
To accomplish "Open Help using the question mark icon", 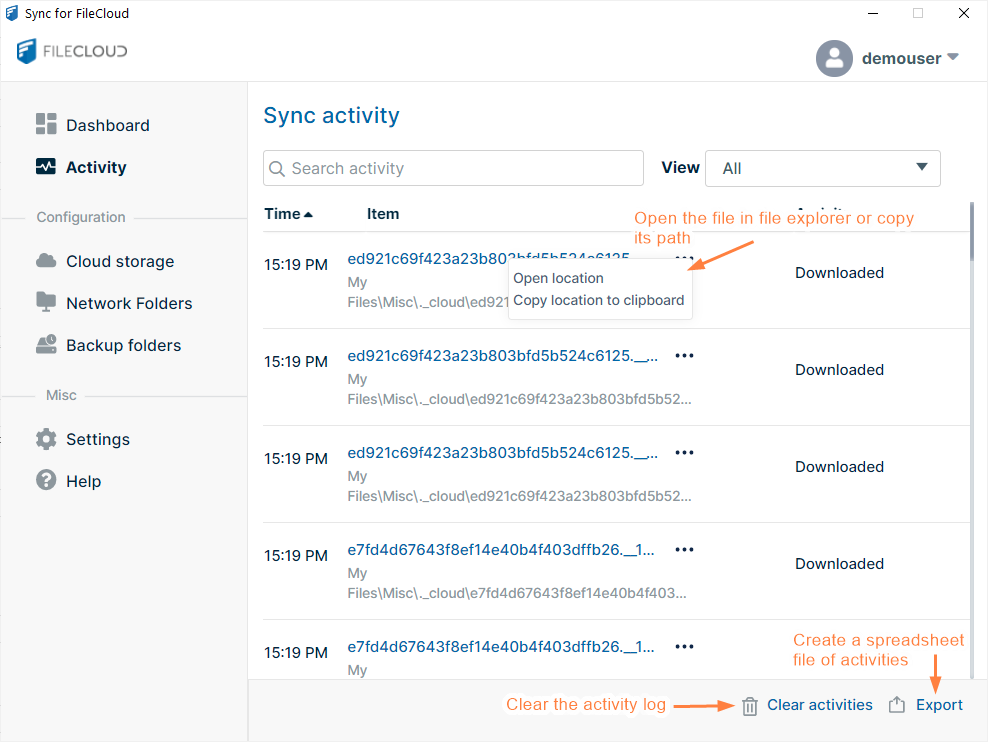I will 46,480.
